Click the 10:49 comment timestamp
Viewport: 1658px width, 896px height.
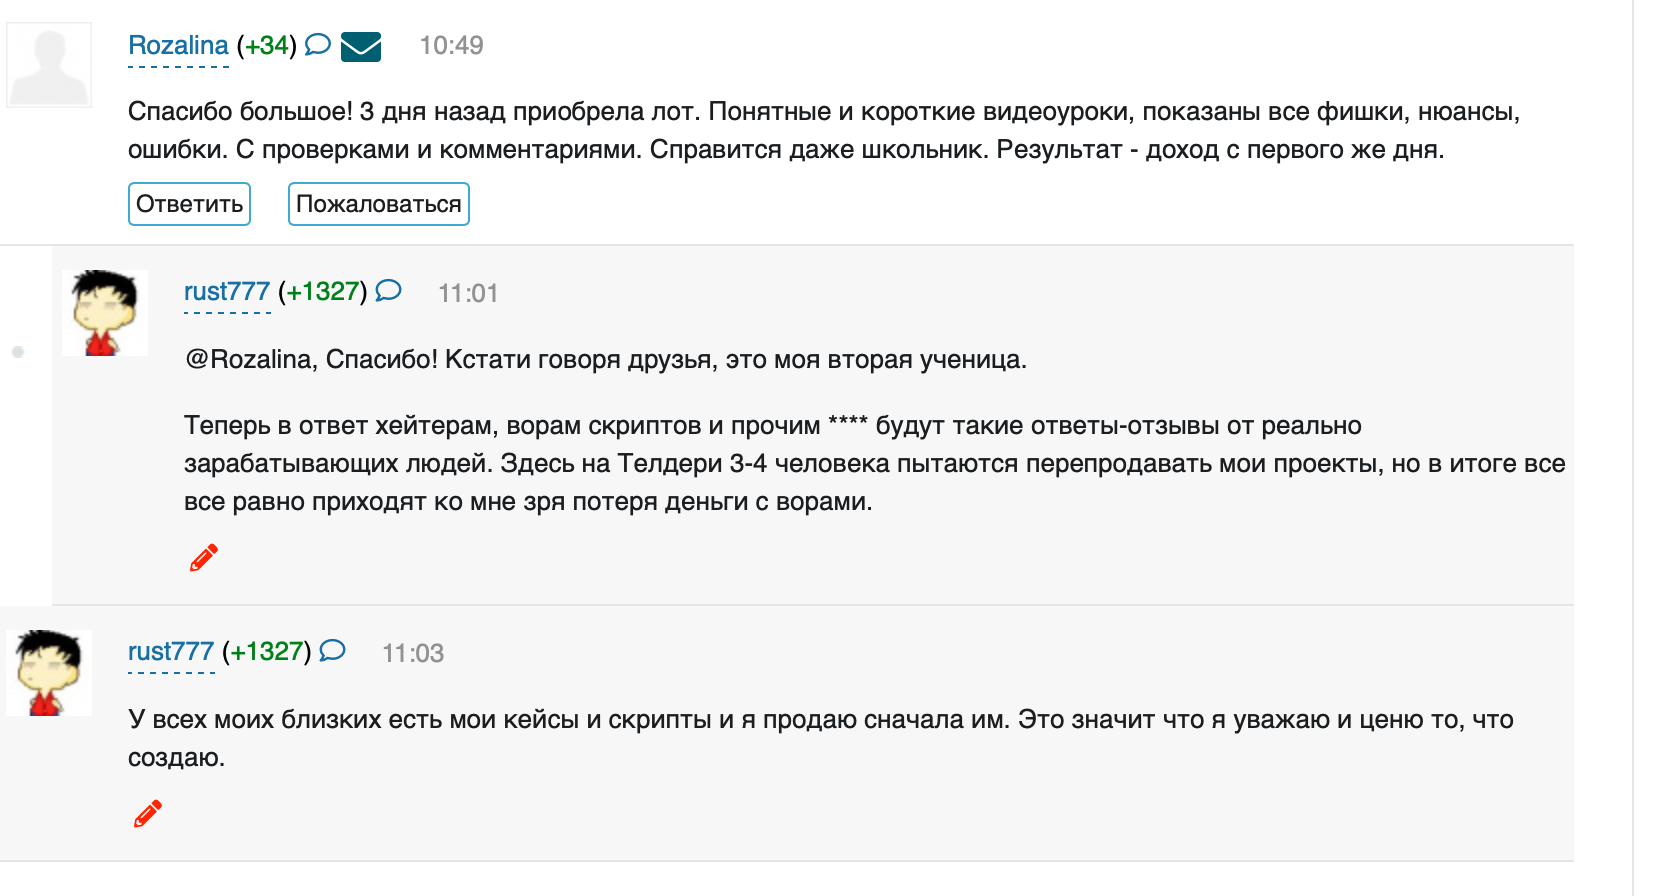[x=451, y=46]
